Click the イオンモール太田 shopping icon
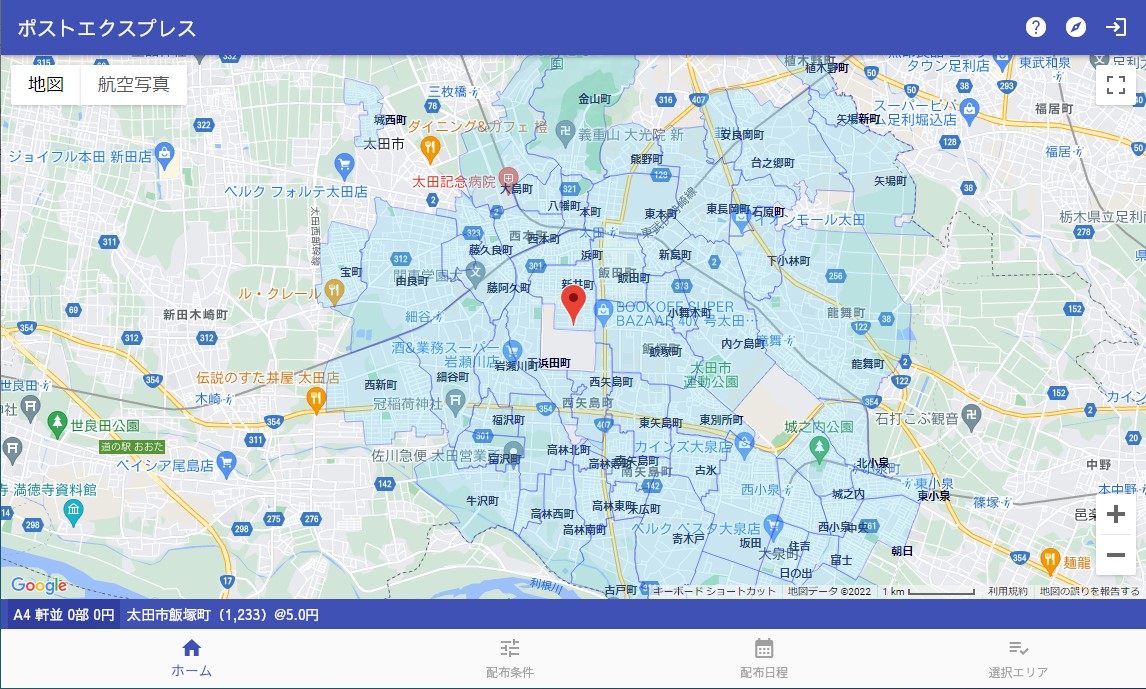Image resolution: width=1146 pixels, height=689 pixels. 740,221
